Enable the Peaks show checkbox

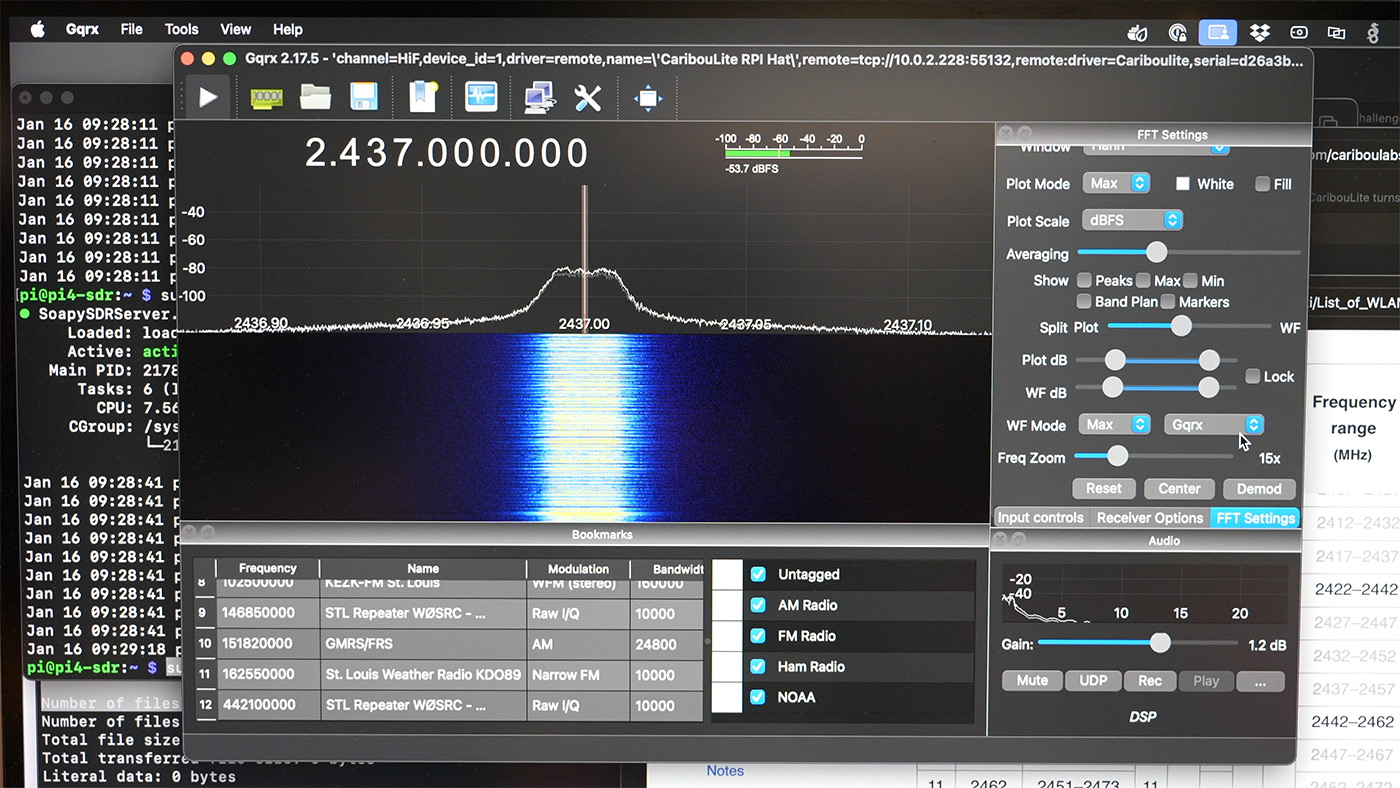tap(1084, 281)
